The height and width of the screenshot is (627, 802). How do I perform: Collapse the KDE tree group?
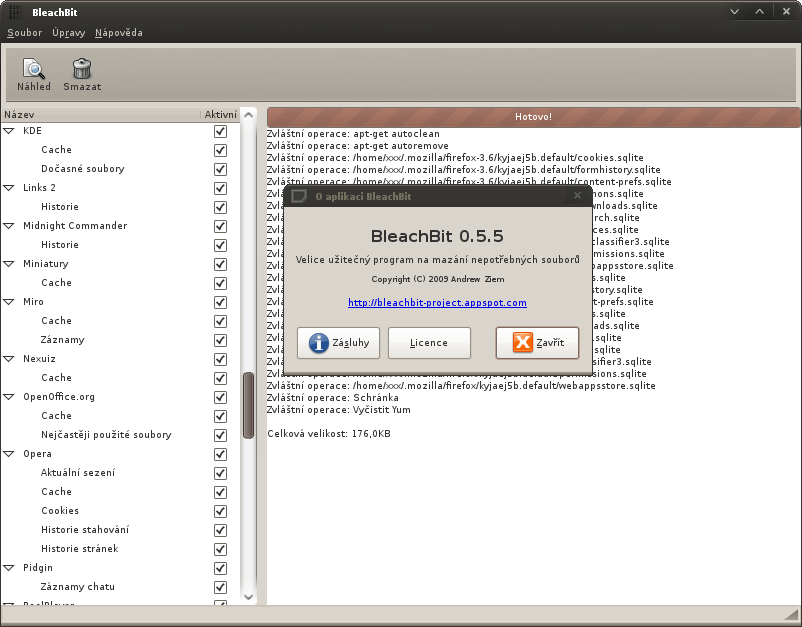pos(9,131)
